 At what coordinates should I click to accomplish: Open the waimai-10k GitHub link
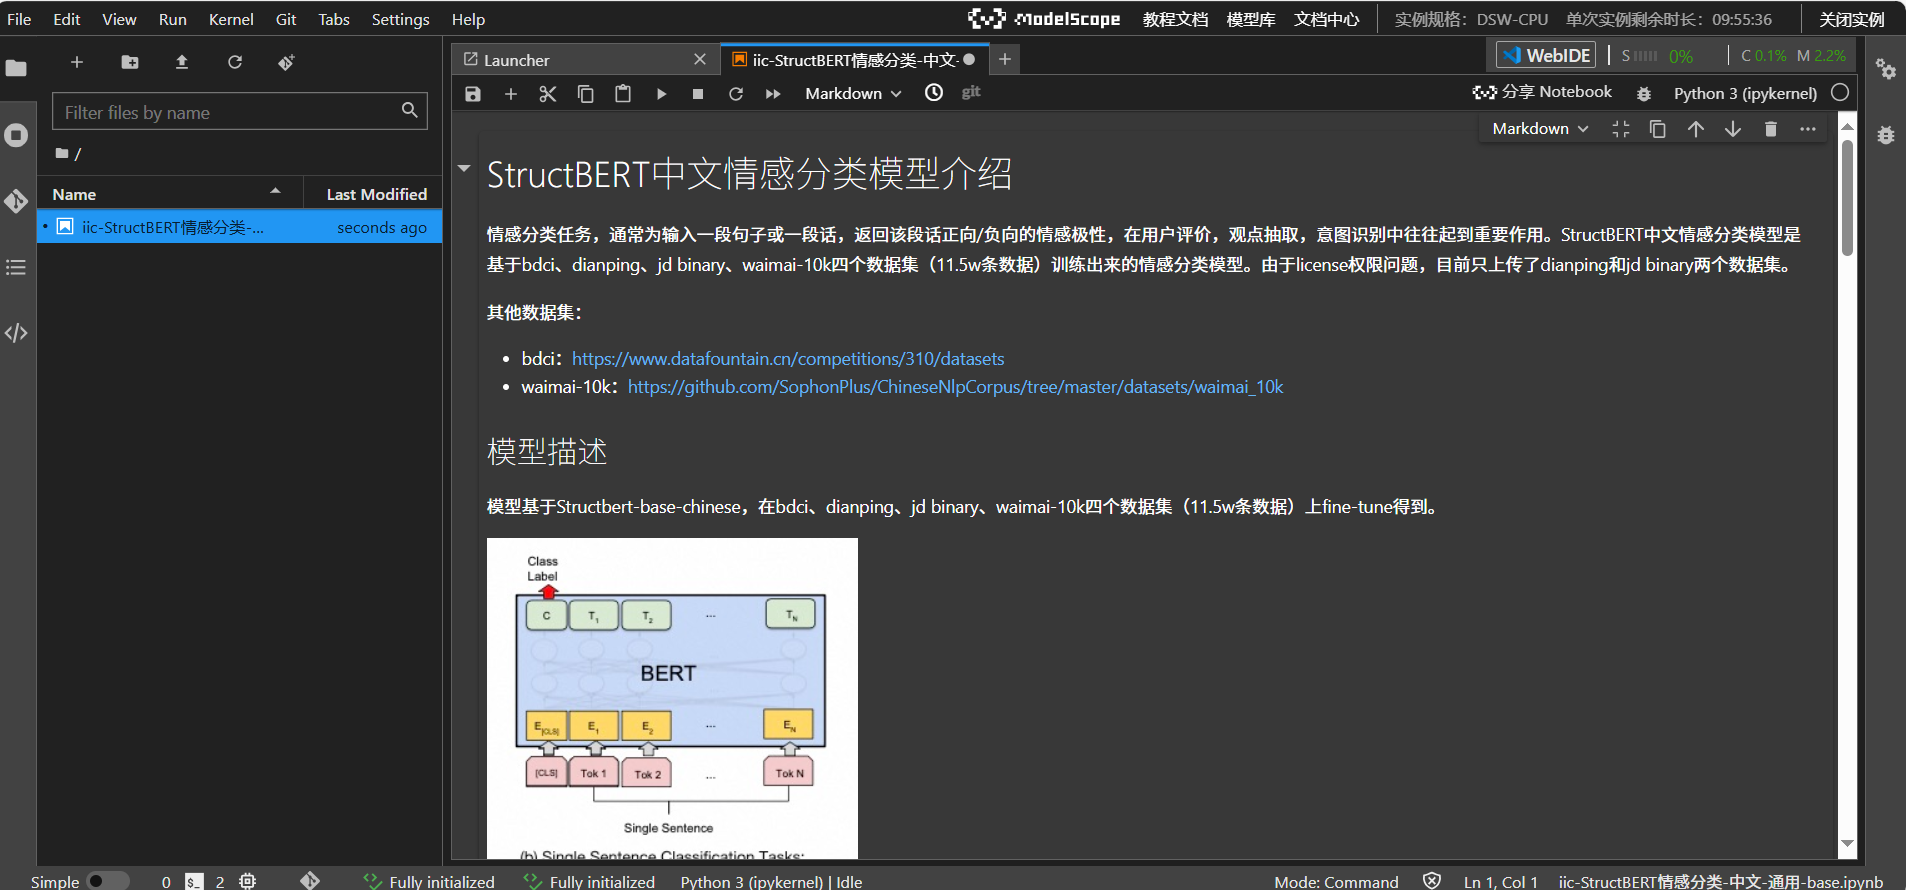(x=955, y=386)
